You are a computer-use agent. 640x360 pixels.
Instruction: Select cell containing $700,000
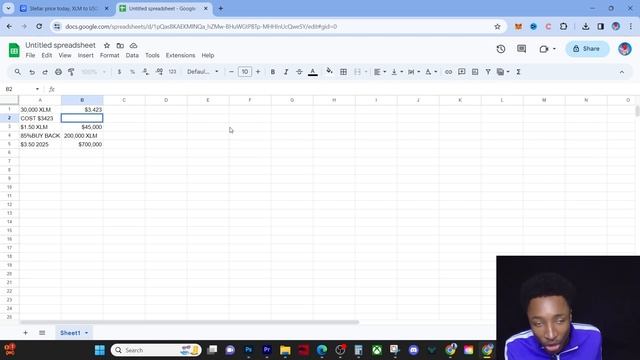coord(82,144)
